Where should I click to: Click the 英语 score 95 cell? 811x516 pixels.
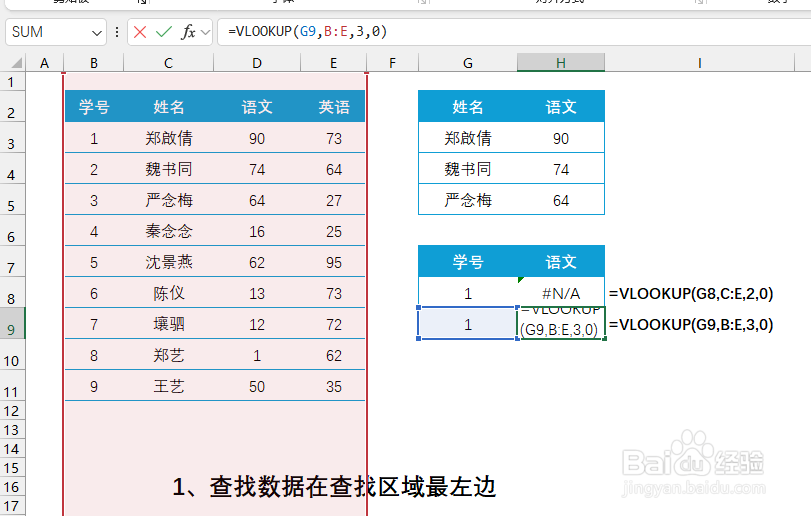(334, 262)
